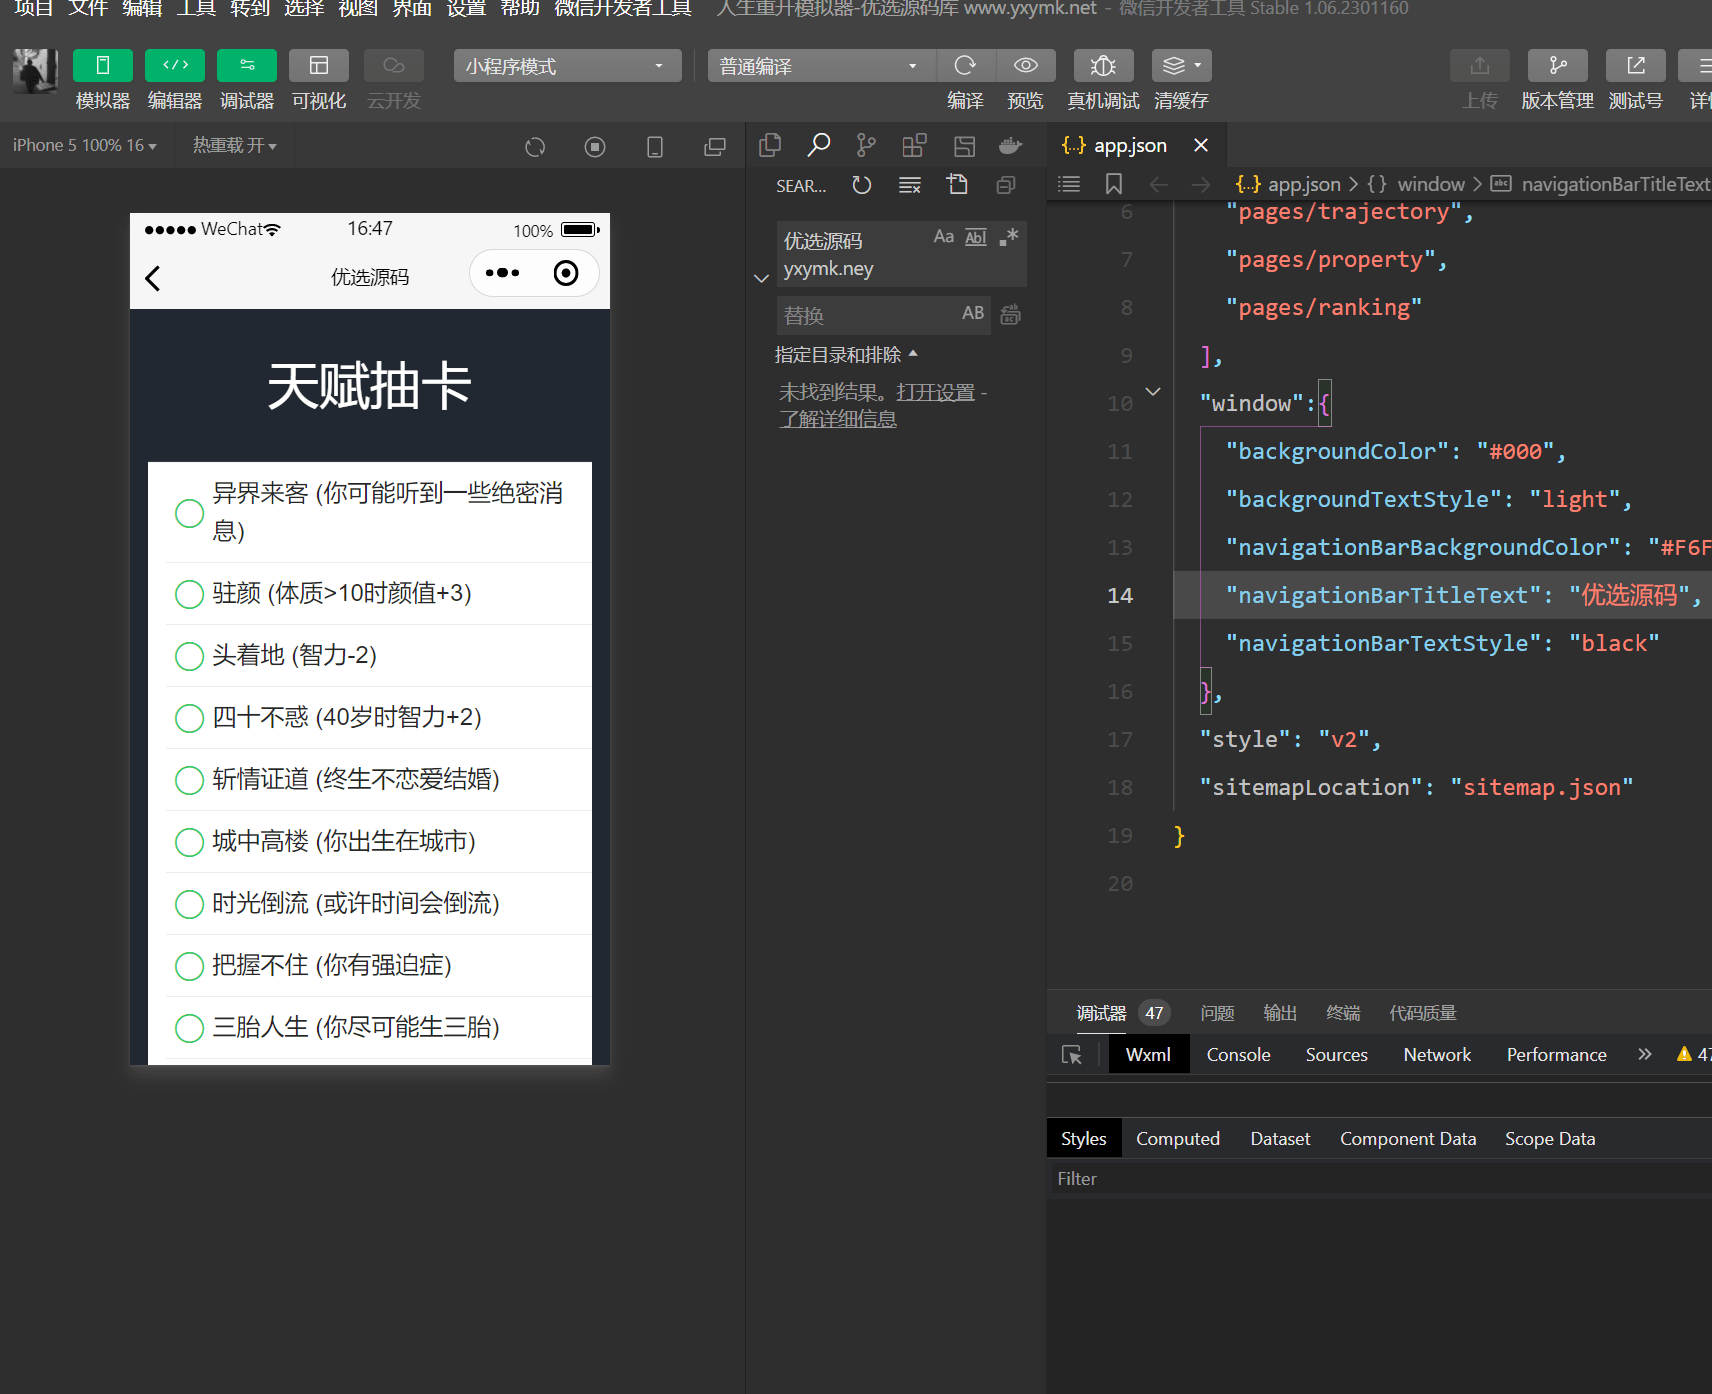Select the 头着地 talent radio button
This screenshot has height=1394, width=1712.
189,656
